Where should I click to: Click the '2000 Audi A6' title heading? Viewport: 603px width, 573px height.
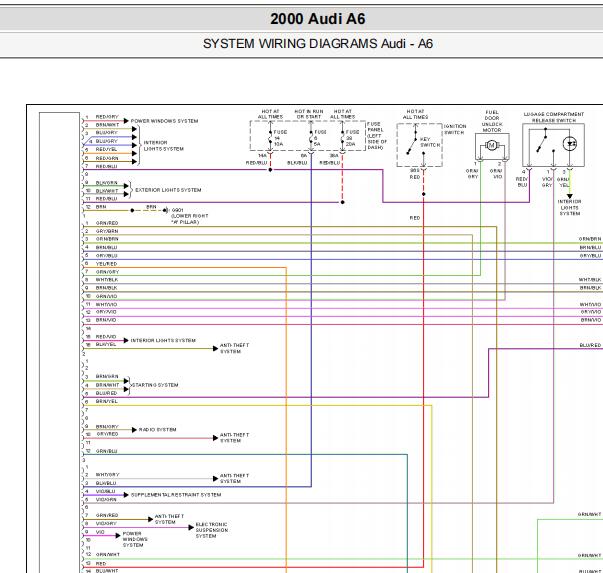[317, 19]
